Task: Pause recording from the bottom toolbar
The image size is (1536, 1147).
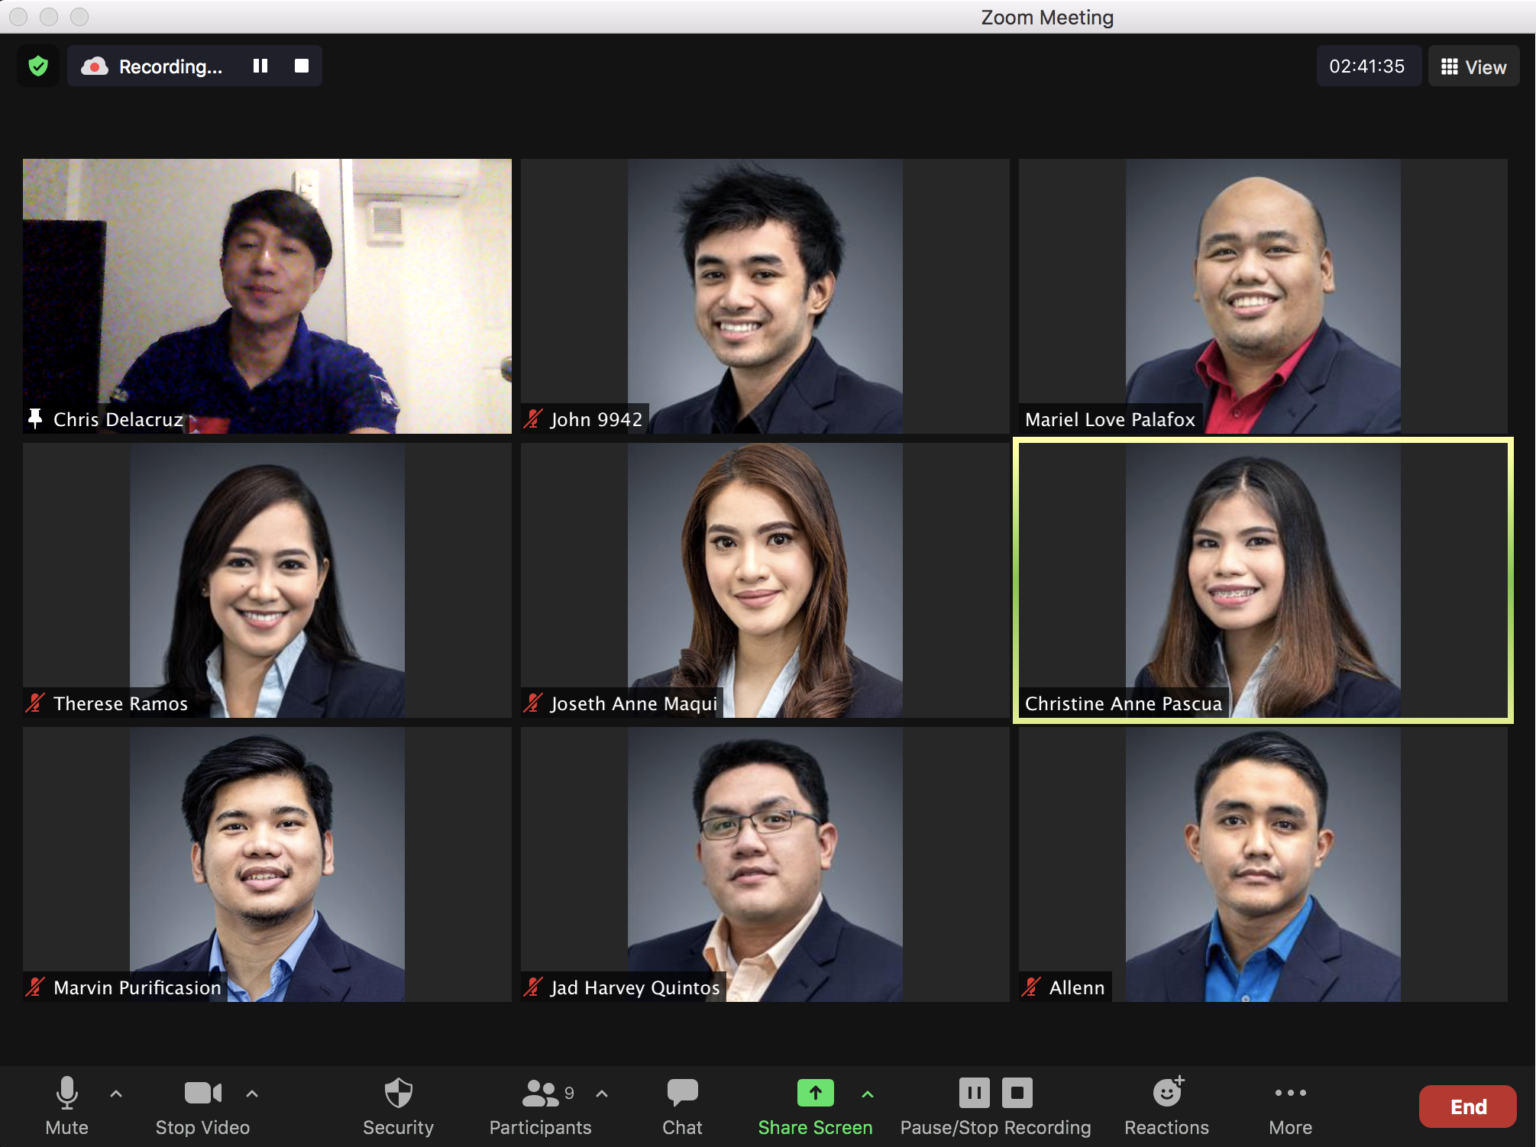Action: pyautogui.click(x=974, y=1093)
